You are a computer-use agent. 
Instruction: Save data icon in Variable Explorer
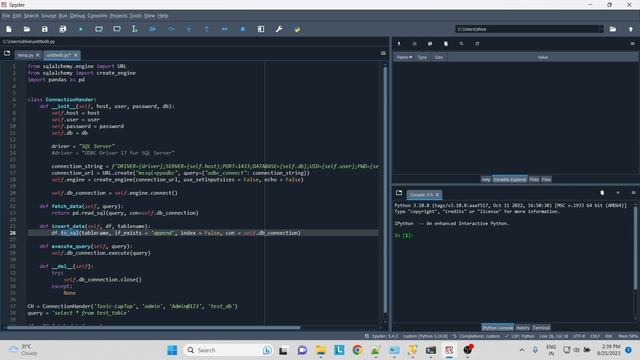point(414,44)
